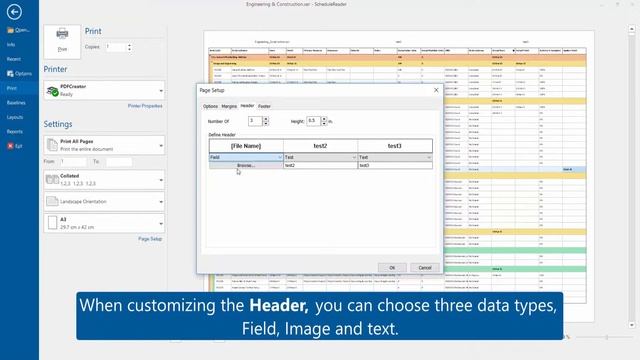The height and width of the screenshot is (360, 640).
Task: Switch to the Header tab in Page Setup
Action: coord(247,106)
